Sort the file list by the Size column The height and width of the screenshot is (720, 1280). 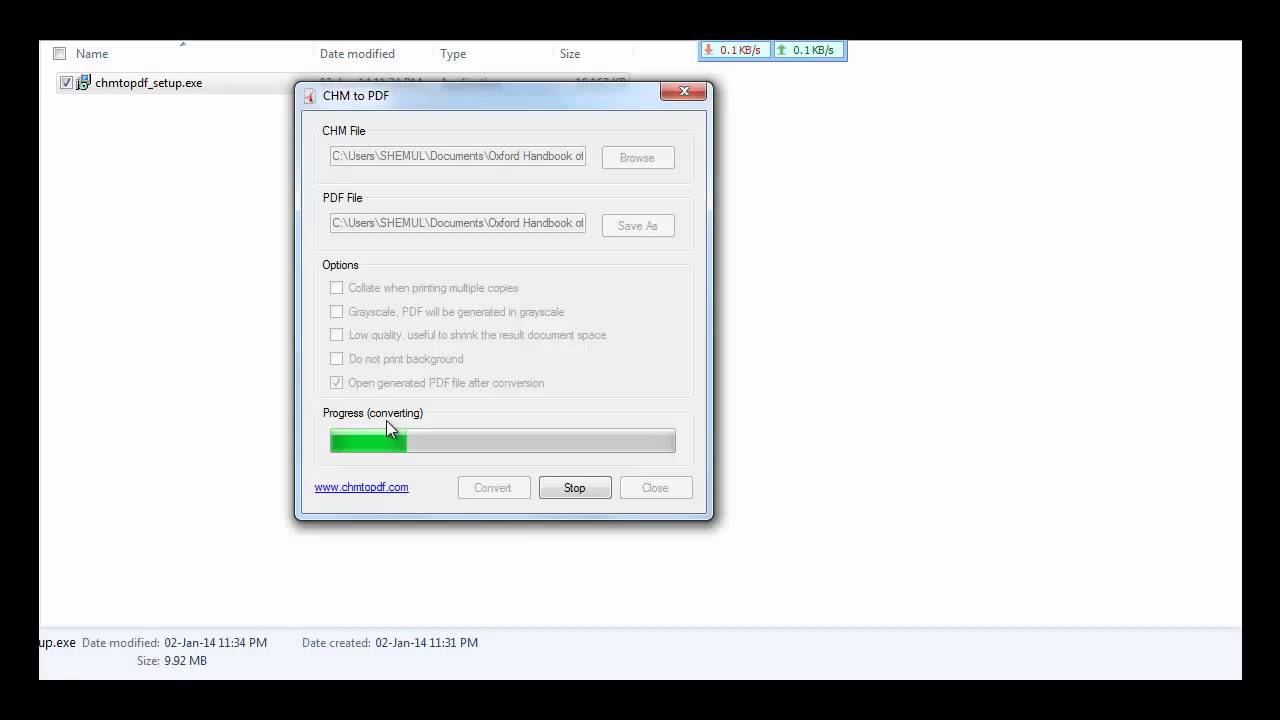tap(570, 54)
